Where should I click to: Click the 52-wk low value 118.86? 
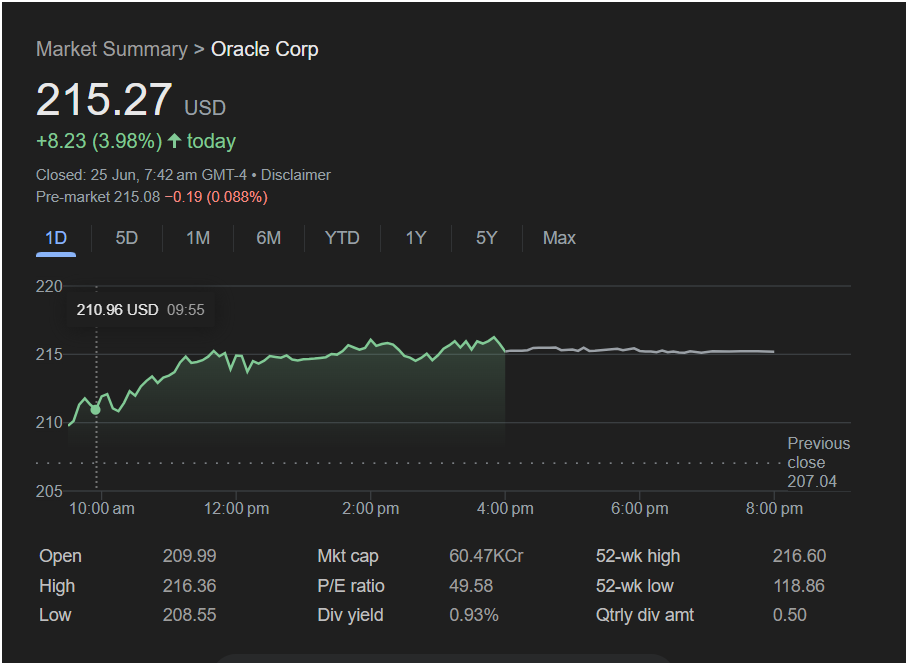(799, 586)
